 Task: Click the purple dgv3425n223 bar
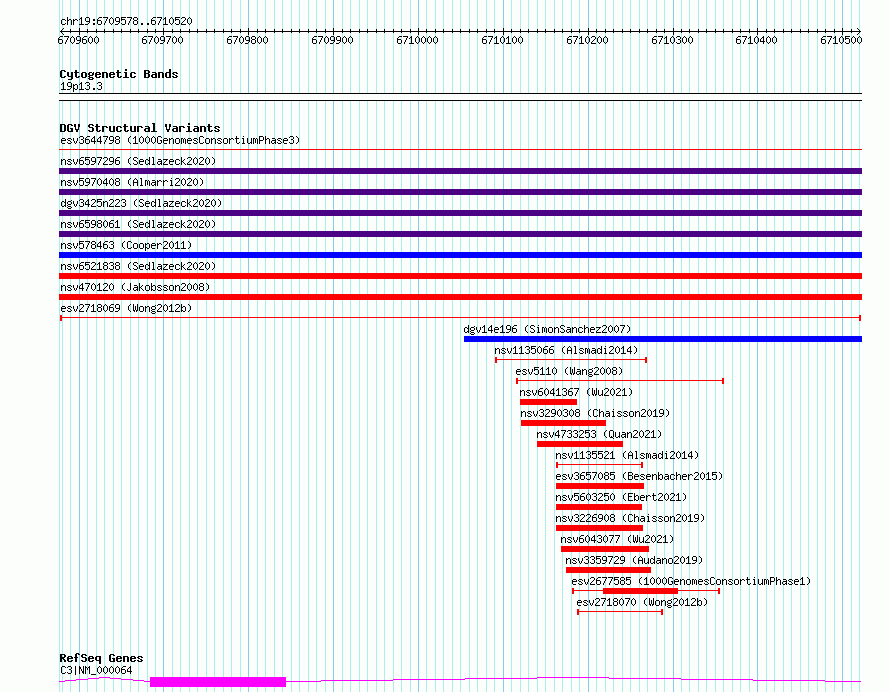pyautogui.click(x=460, y=213)
